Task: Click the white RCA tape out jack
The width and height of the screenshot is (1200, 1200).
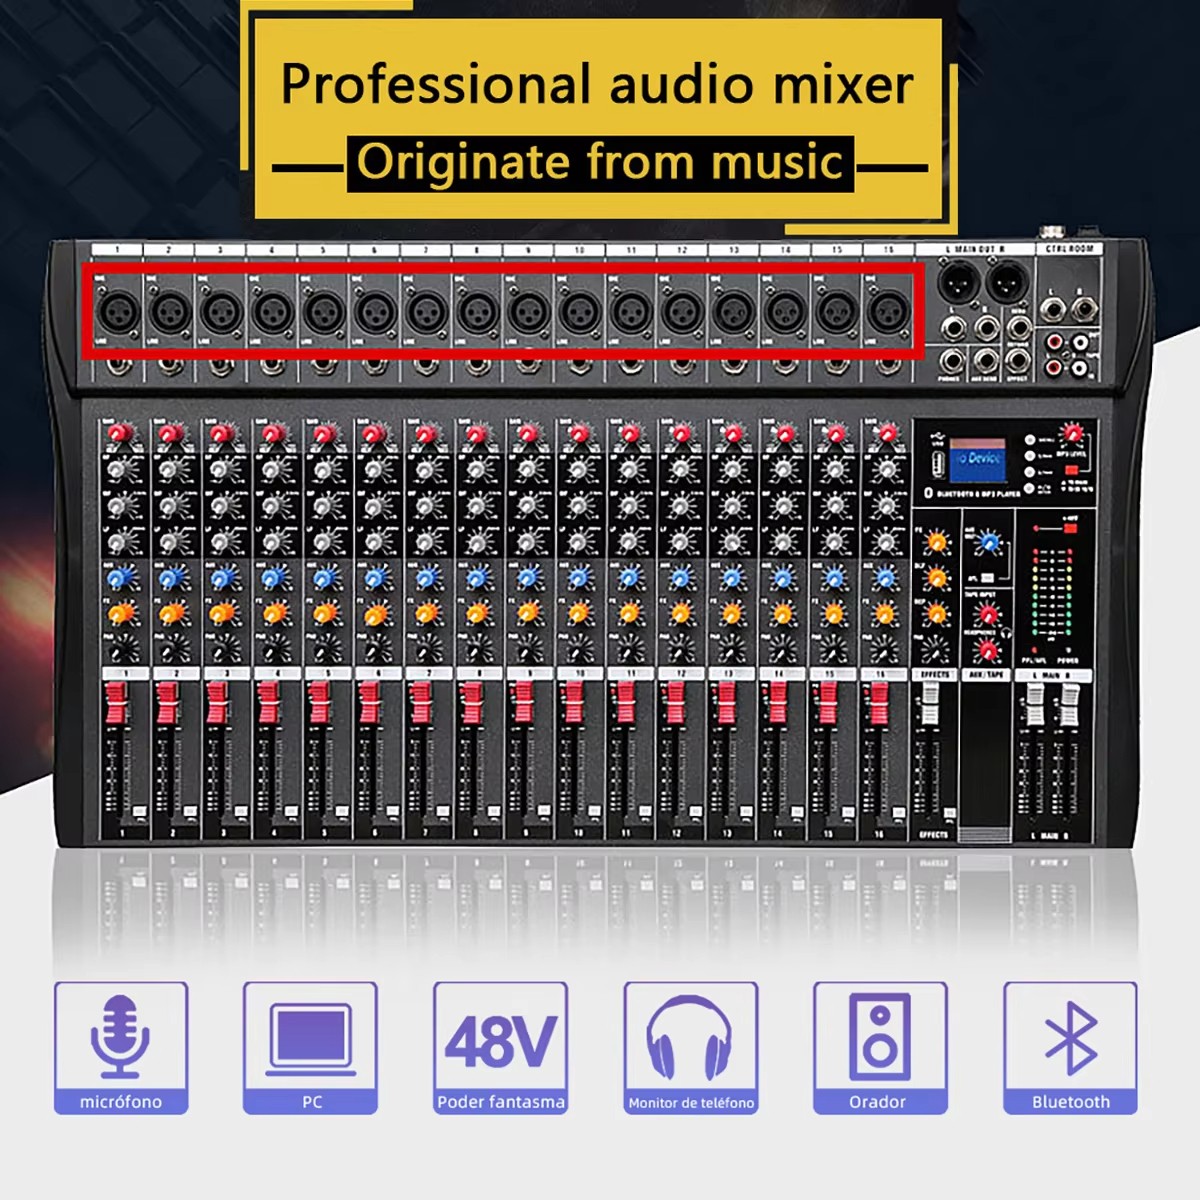Action: tap(1081, 343)
